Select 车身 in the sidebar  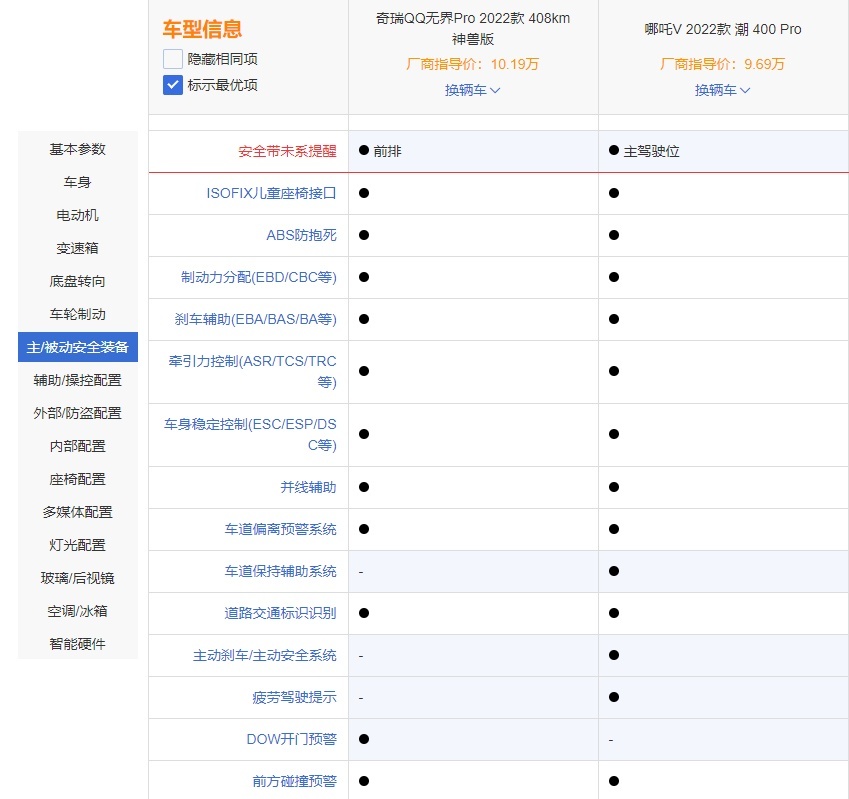click(77, 182)
